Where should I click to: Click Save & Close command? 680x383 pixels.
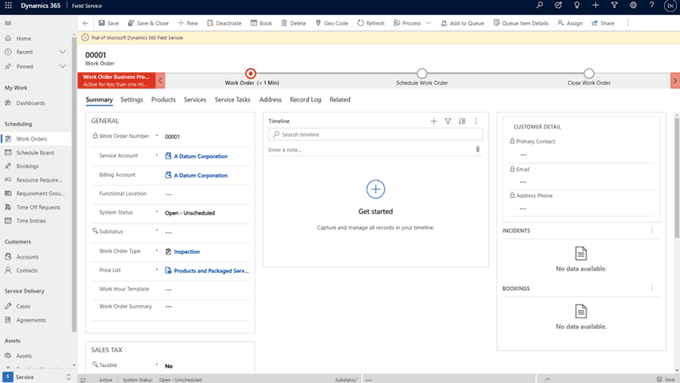[x=148, y=23]
